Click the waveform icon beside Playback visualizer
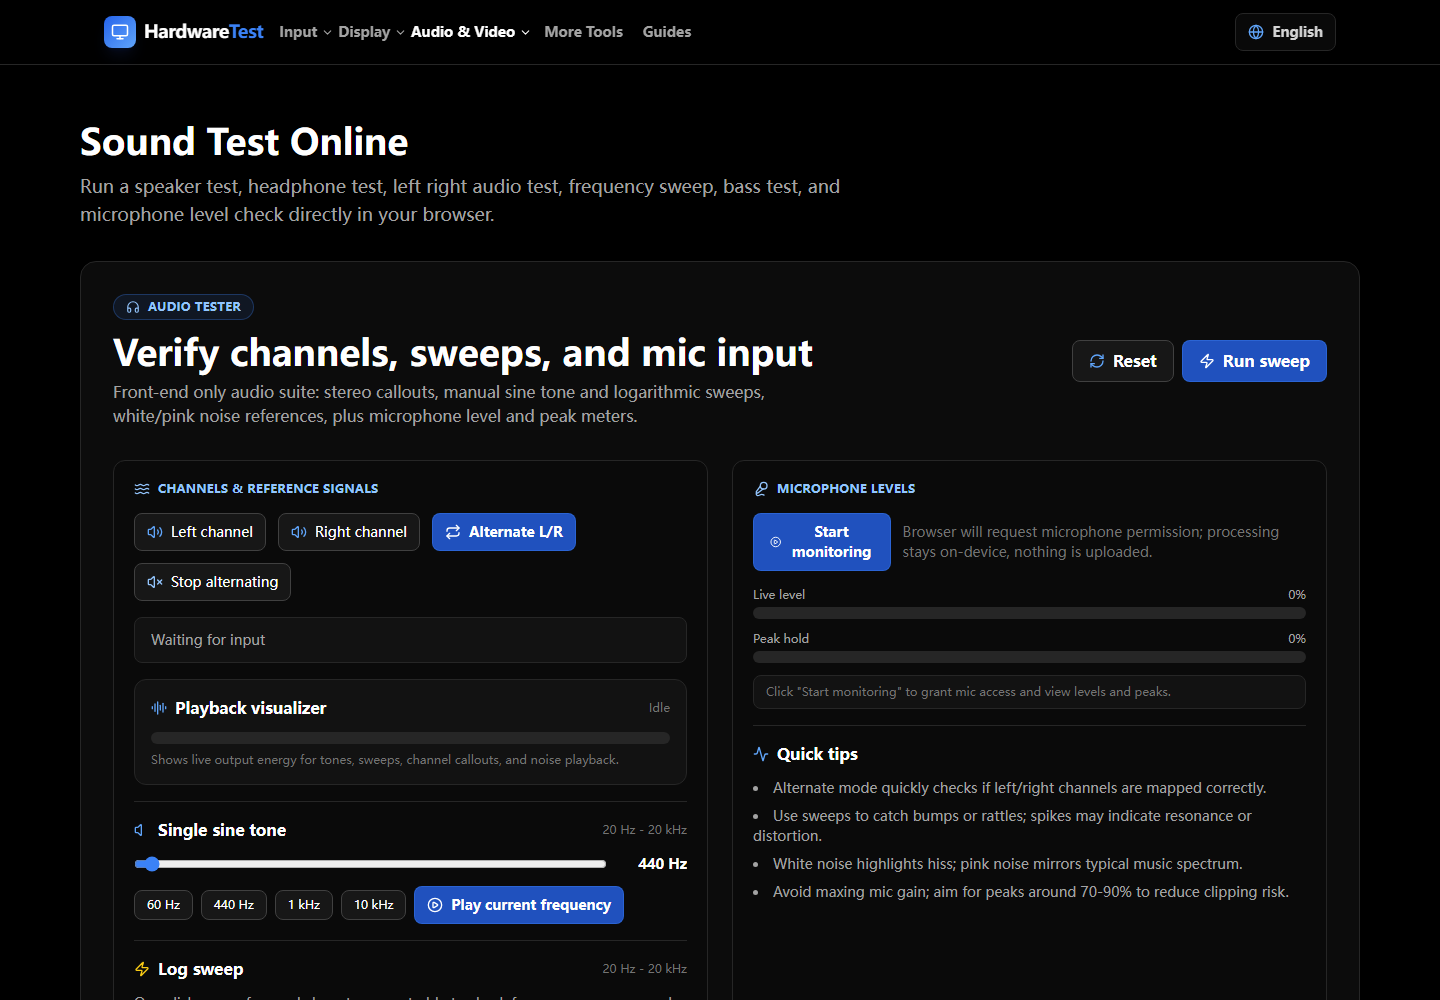The width and height of the screenshot is (1440, 1000). coord(159,708)
